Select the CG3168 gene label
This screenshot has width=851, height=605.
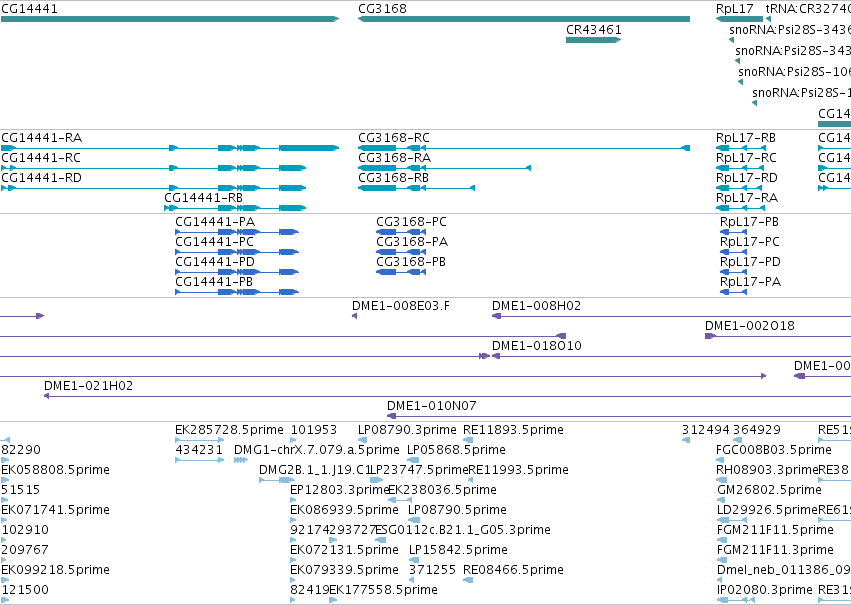pos(382,9)
